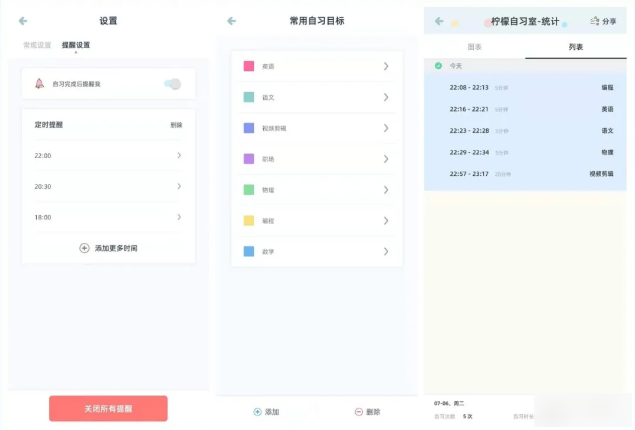Tap the plus icon next to 添加
The width and height of the screenshot is (635, 430).
(257, 412)
